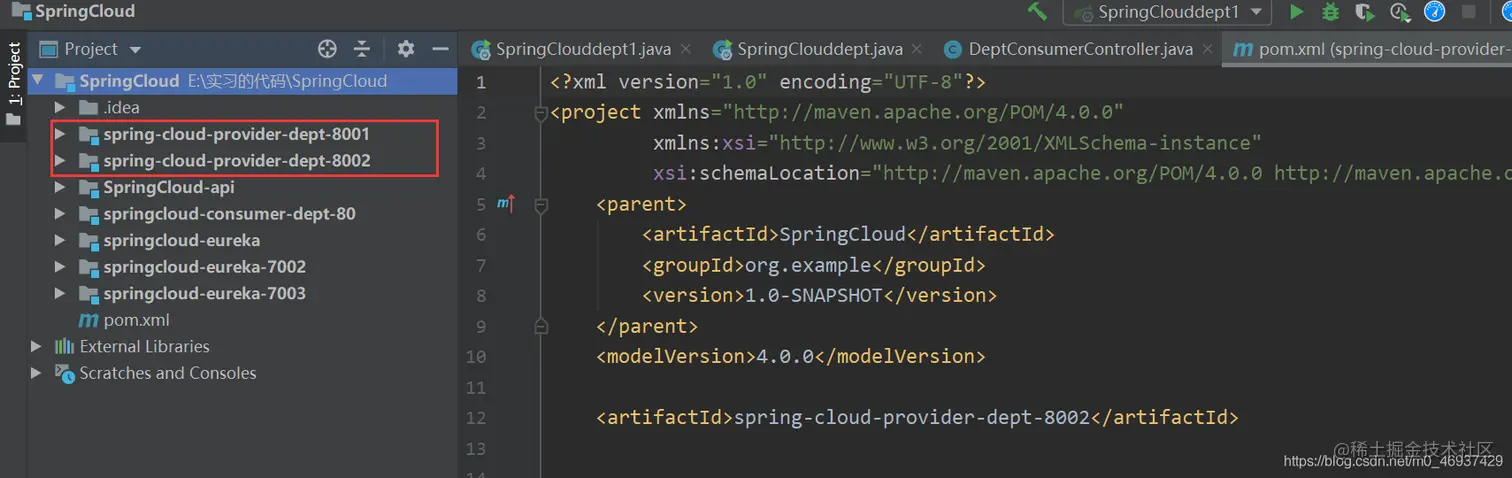Image resolution: width=1512 pixels, height=478 pixels.
Task: Click the Maven m icon beside pom.xml in tree
Action: coord(88,320)
